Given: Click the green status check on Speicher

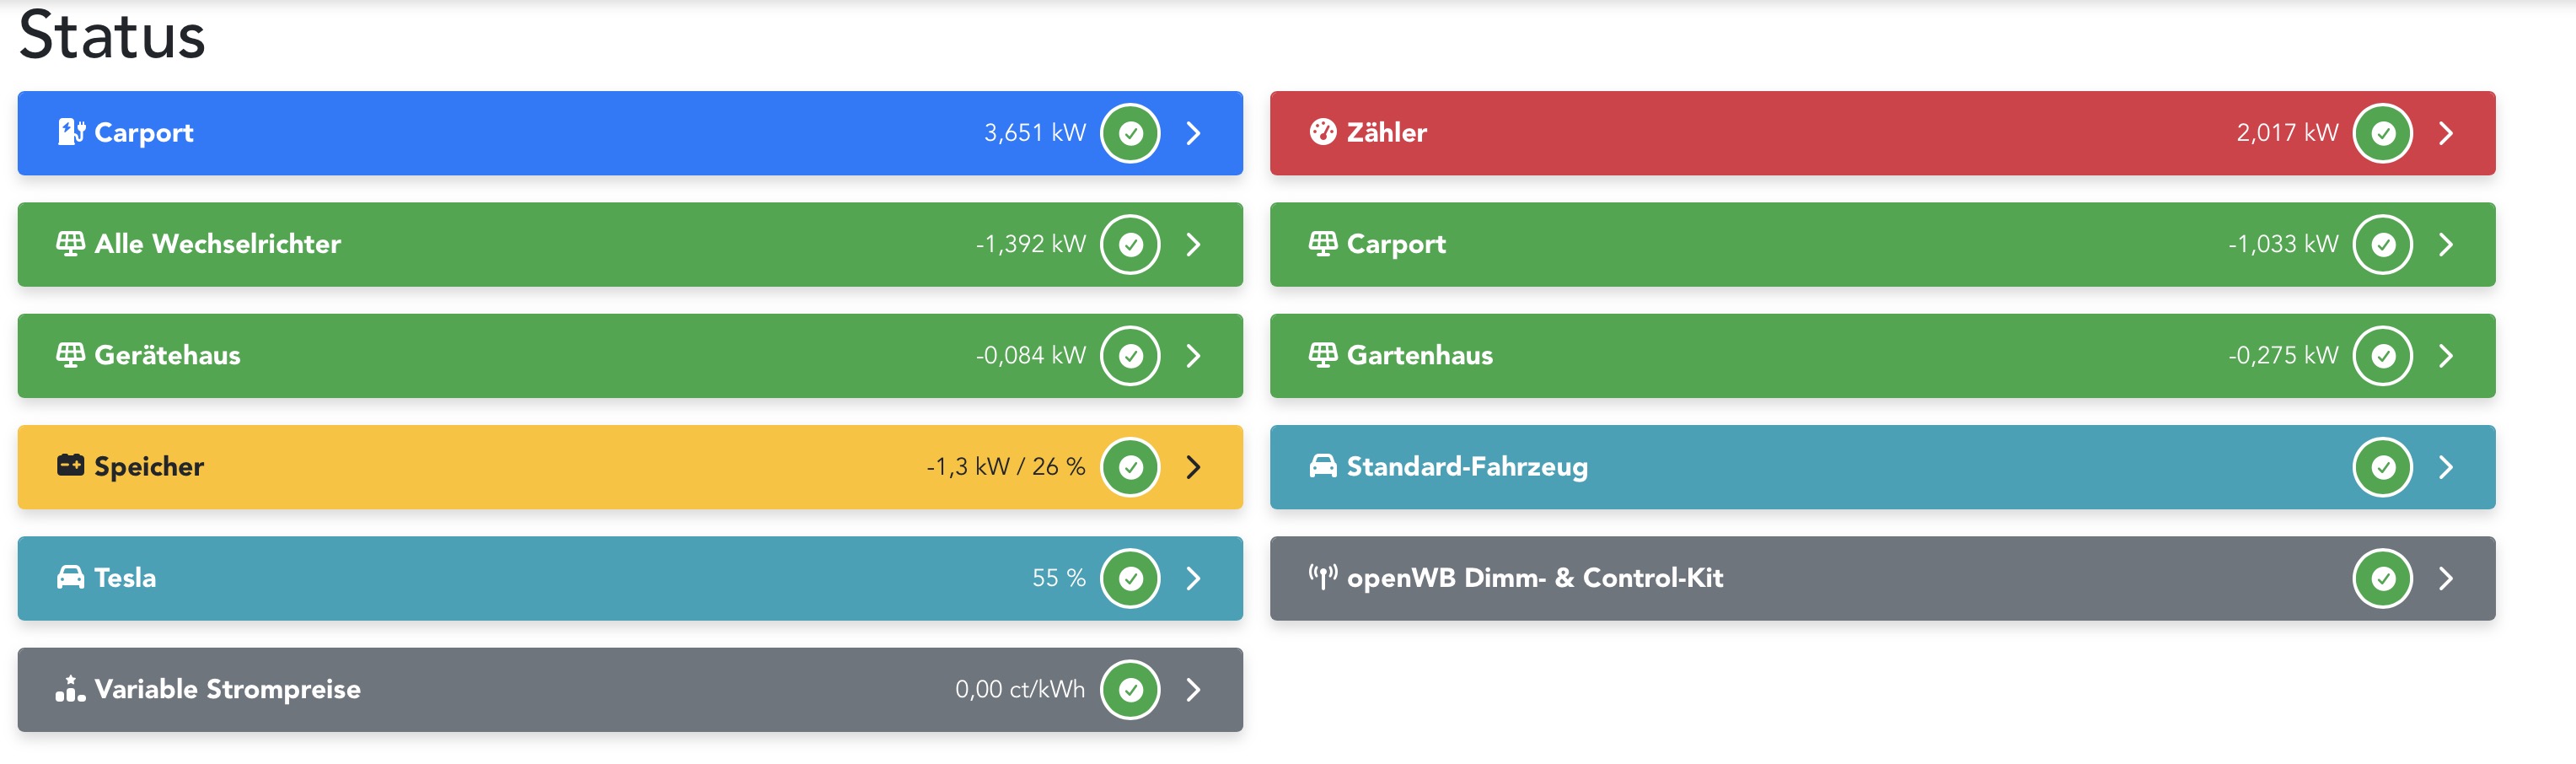Looking at the screenshot, I should [1130, 467].
